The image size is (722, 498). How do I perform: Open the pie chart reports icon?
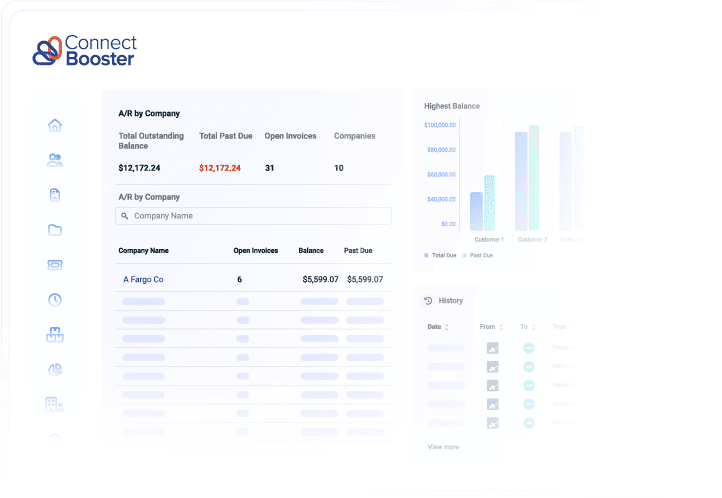(55, 369)
